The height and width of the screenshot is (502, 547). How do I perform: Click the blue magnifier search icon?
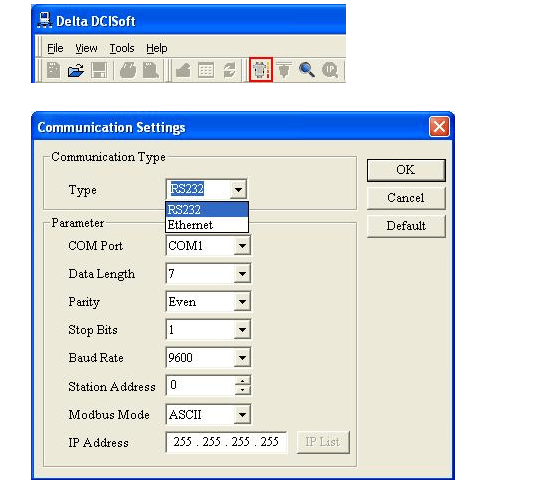pos(307,69)
